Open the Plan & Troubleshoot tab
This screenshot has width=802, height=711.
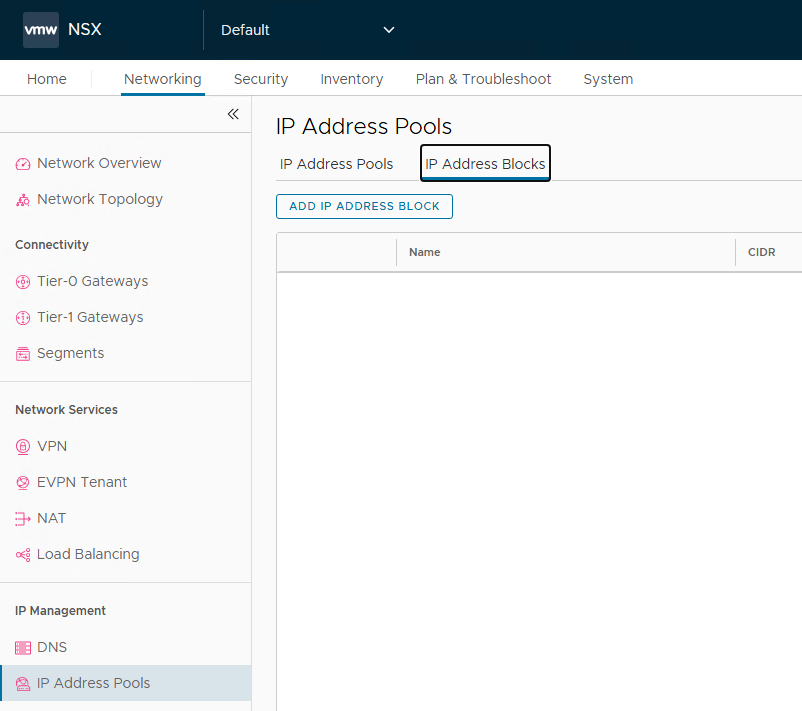(x=483, y=79)
